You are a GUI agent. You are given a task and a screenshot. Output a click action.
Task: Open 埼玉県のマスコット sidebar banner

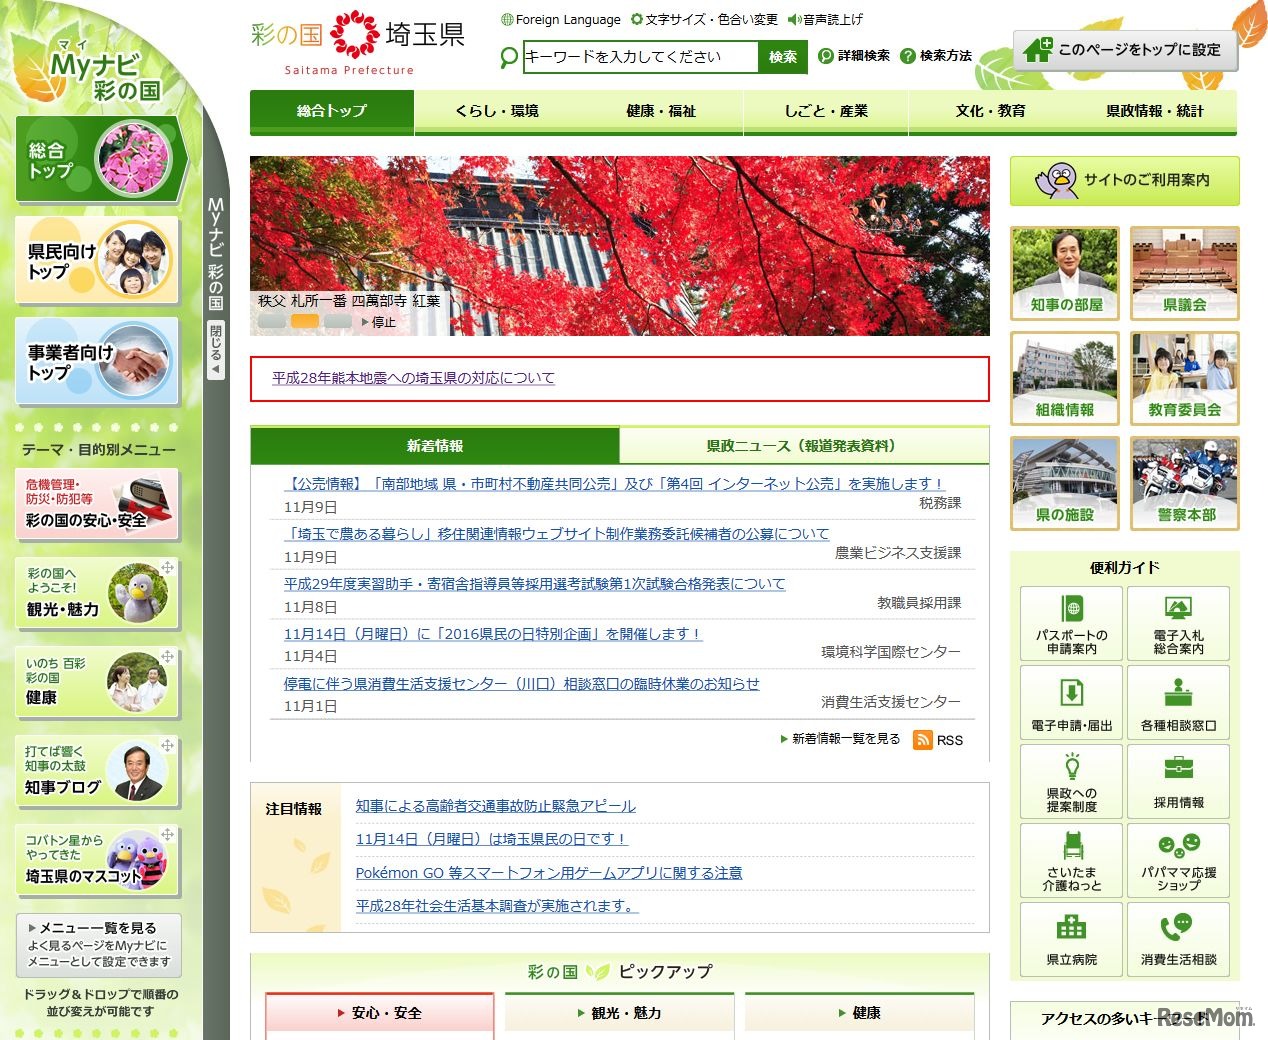tap(97, 861)
